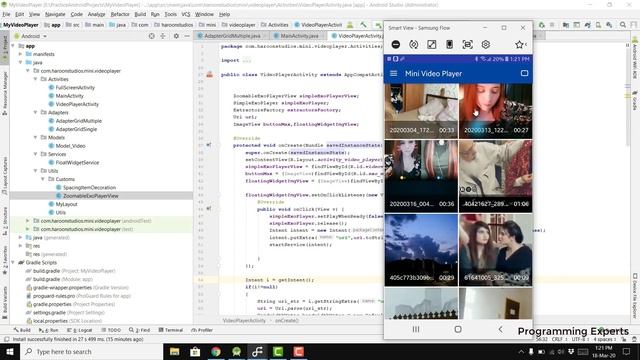Image resolution: width=640 pixels, height=360 pixels.
Task: Click the rotate screen icon in Smart View
Action: 413,44
